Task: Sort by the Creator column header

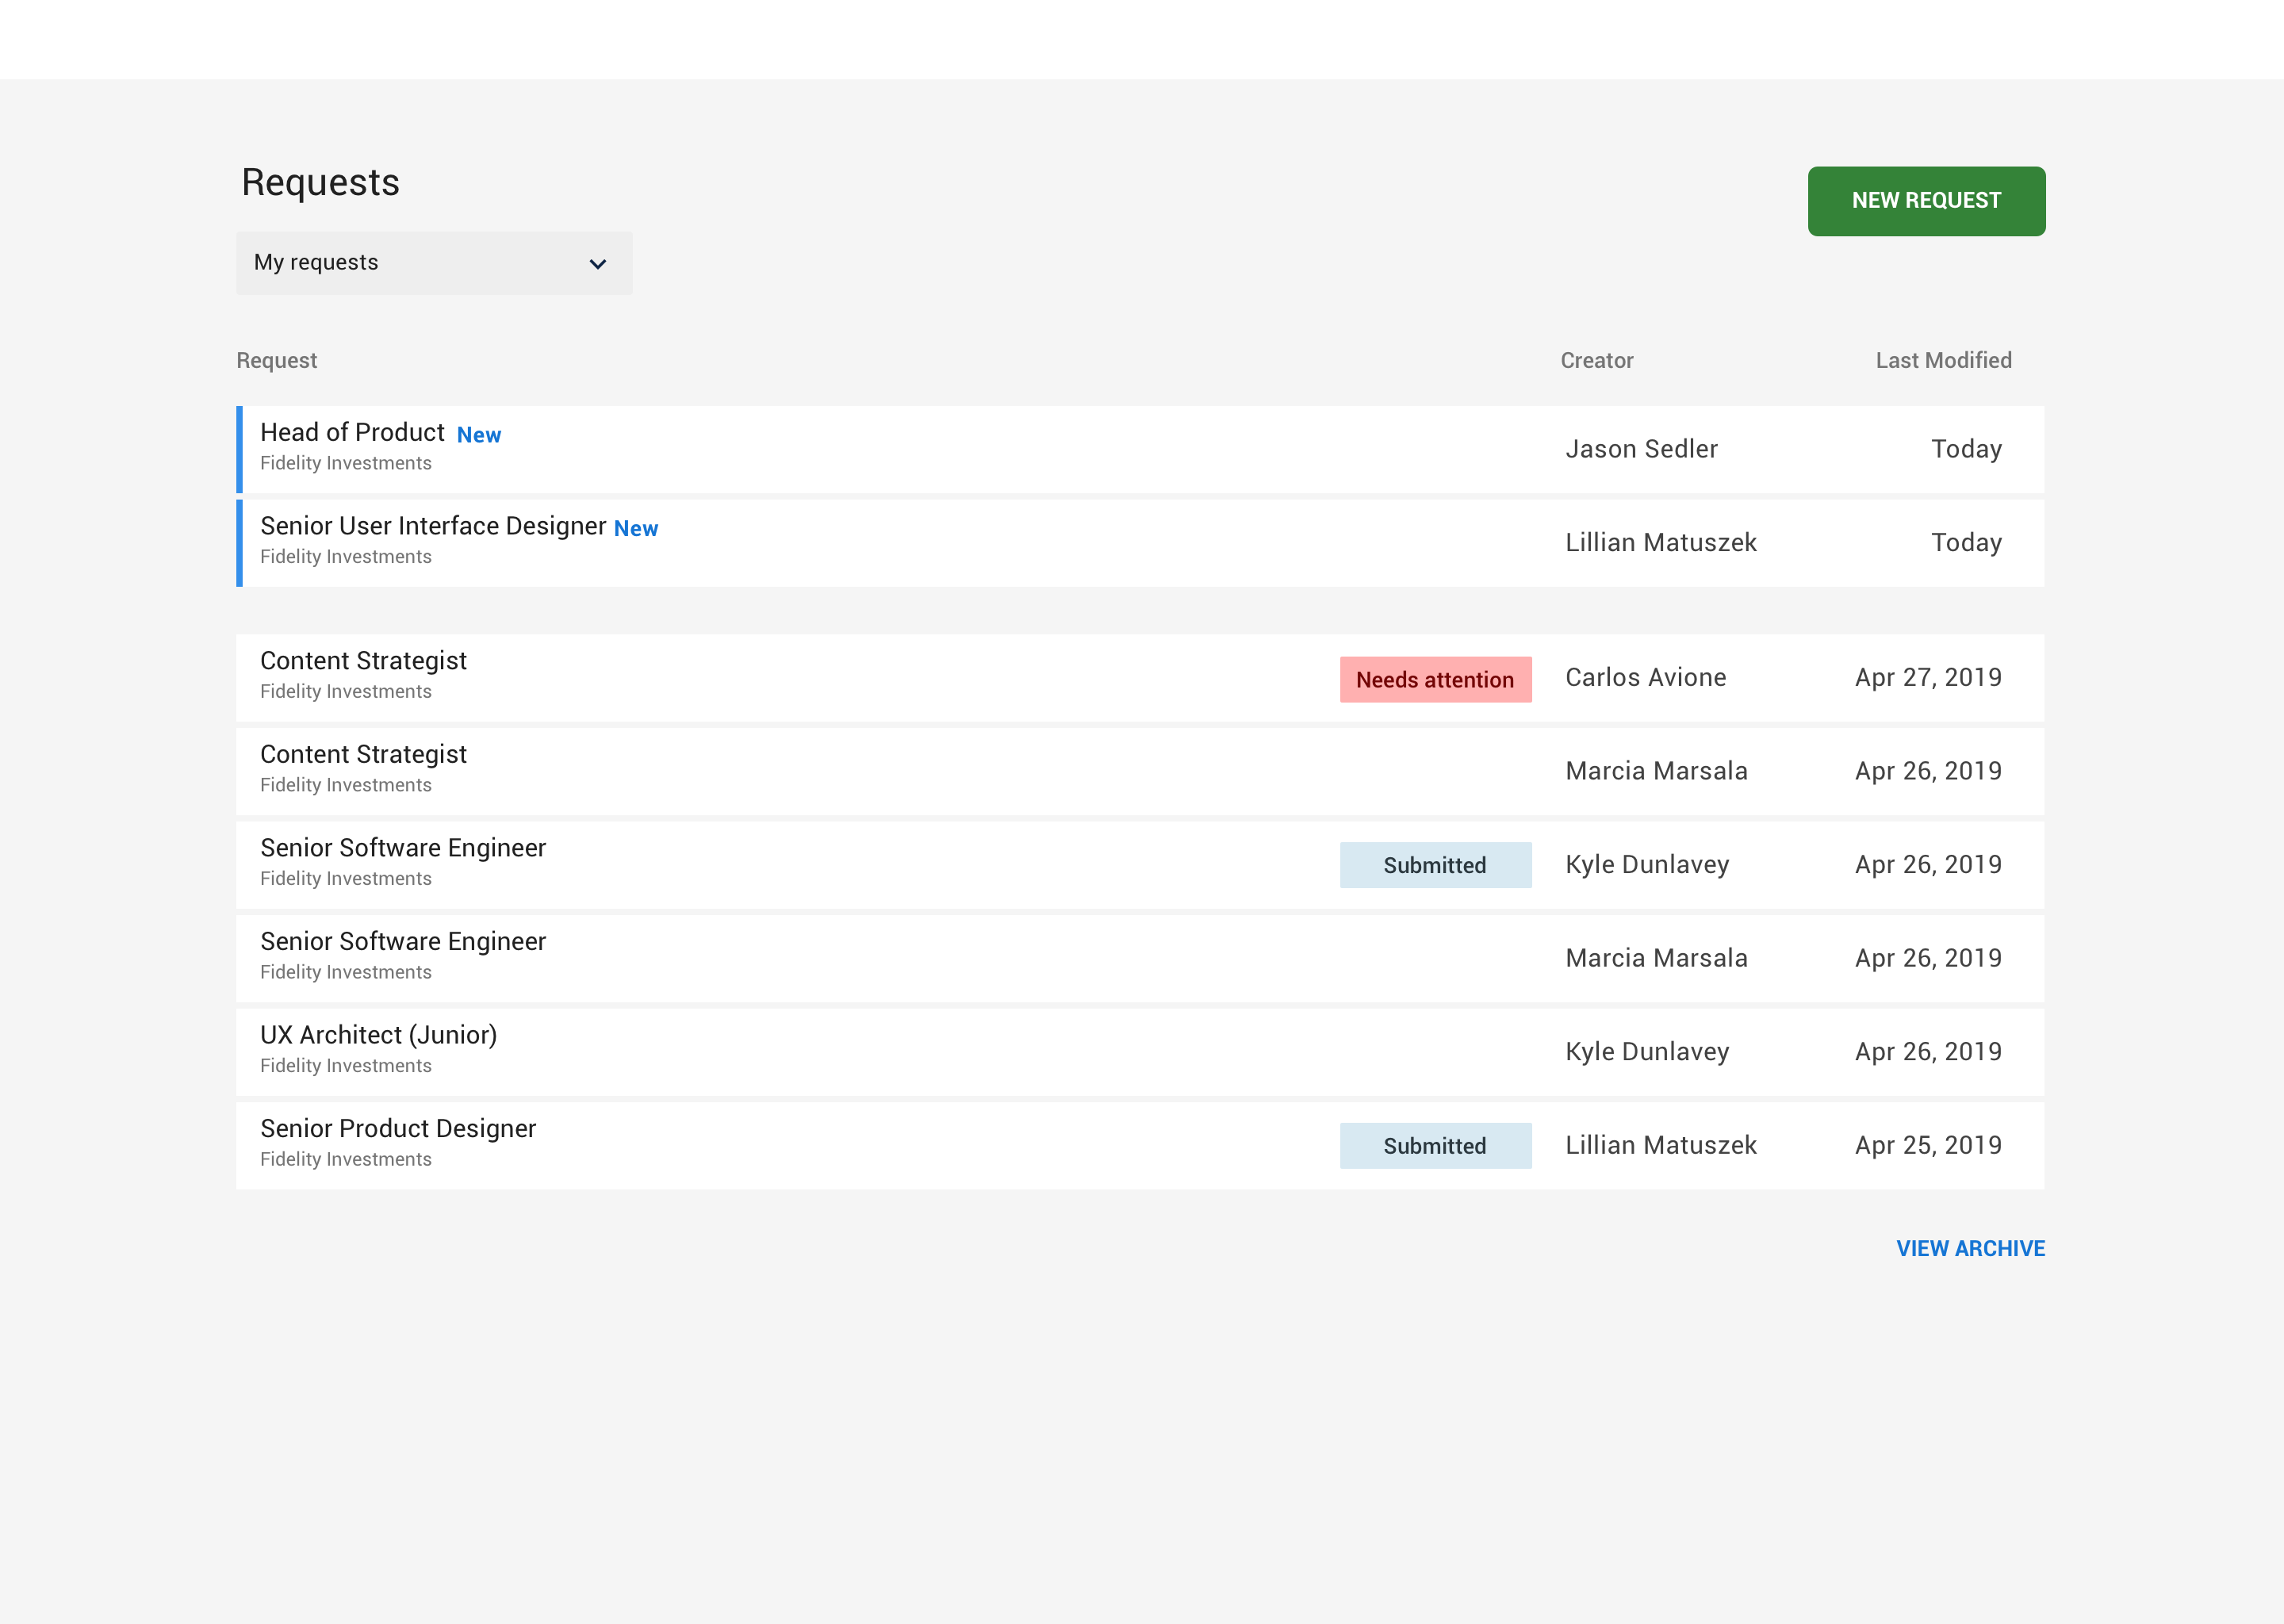Action: point(1596,360)
